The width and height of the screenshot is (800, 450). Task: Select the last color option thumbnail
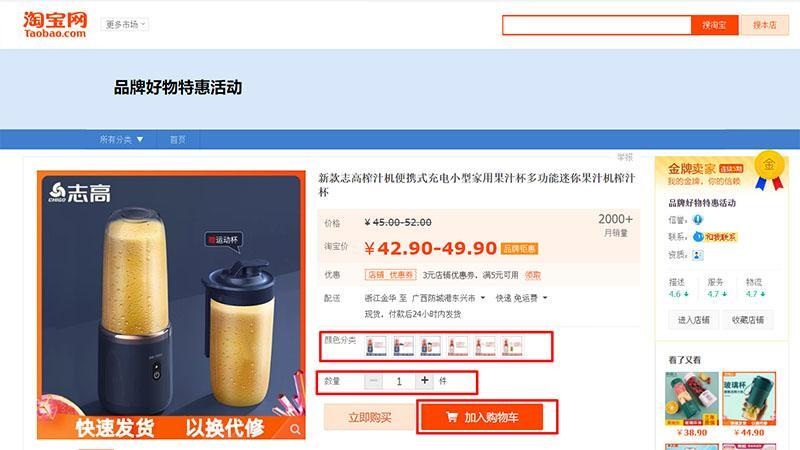click(512, 346)
